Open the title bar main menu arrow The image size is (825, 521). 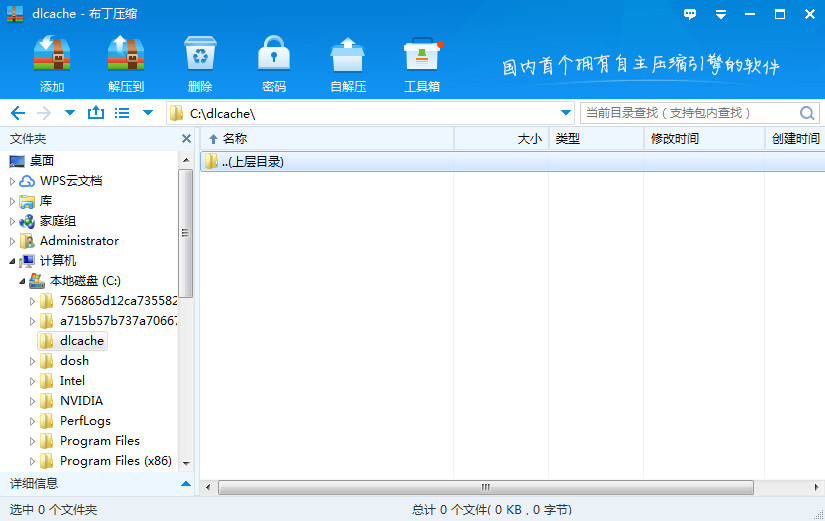click(x=721, y=15)
